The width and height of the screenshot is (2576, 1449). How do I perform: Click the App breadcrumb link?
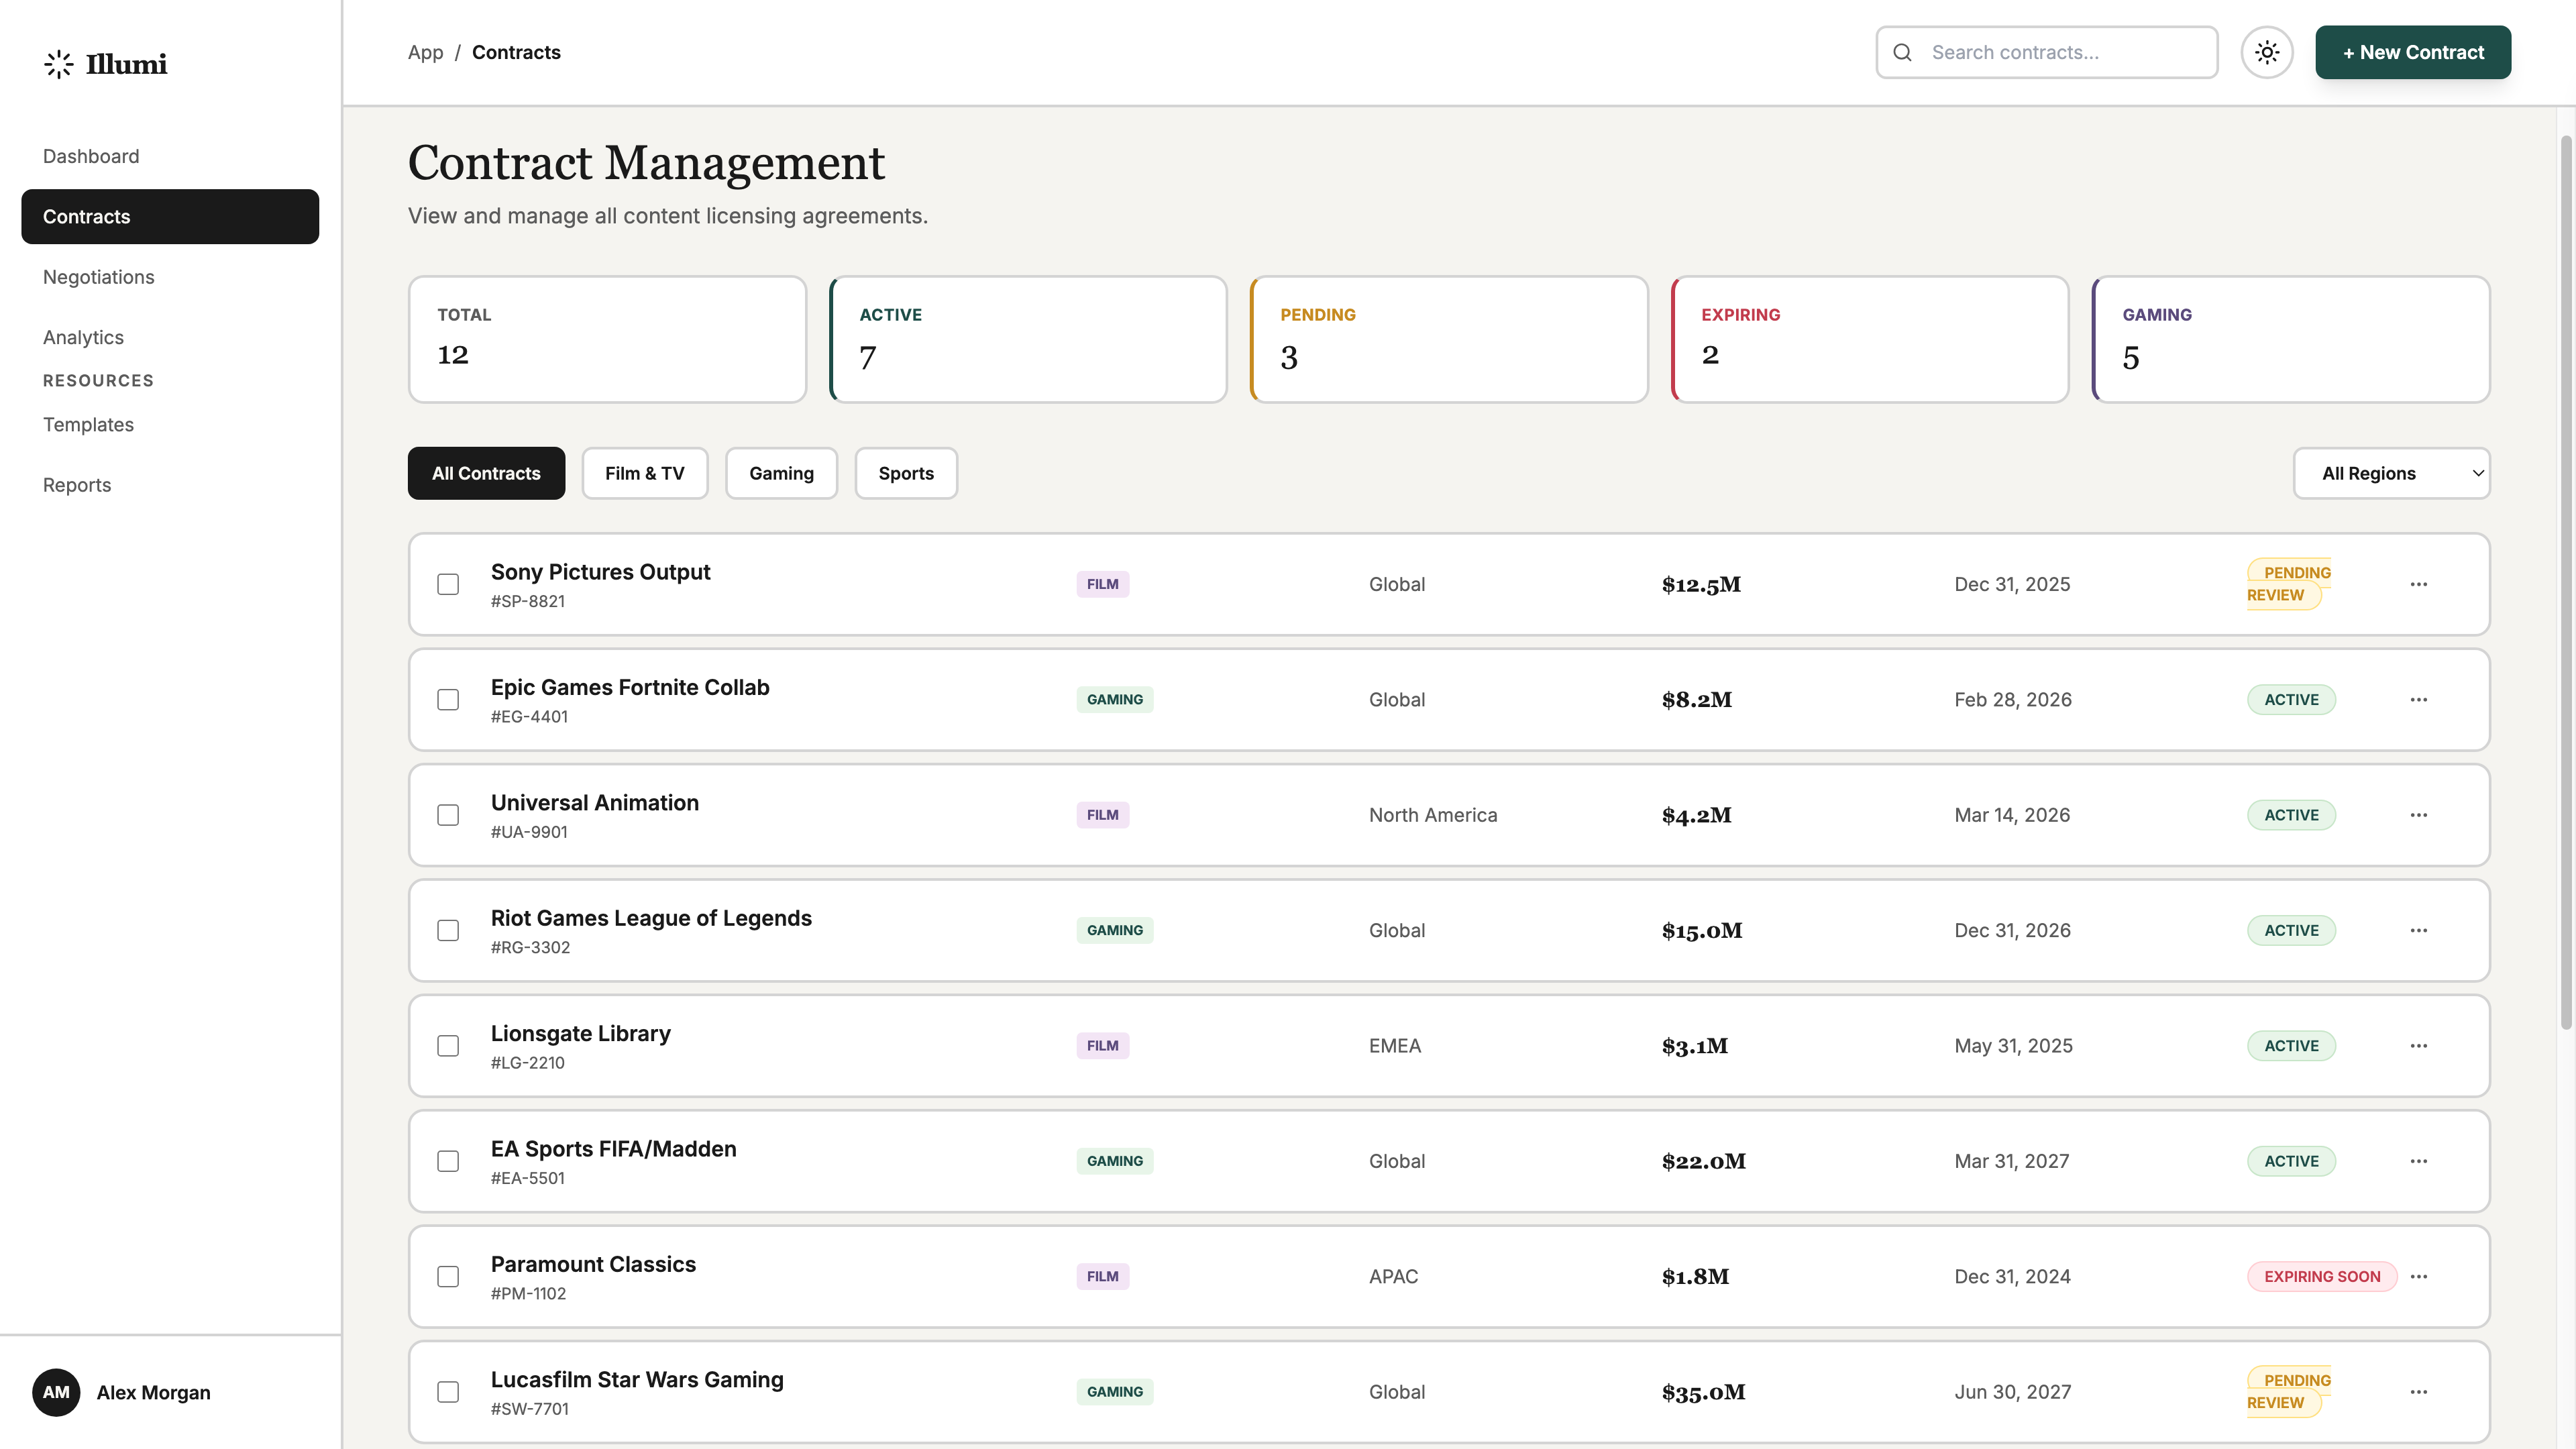425,52
